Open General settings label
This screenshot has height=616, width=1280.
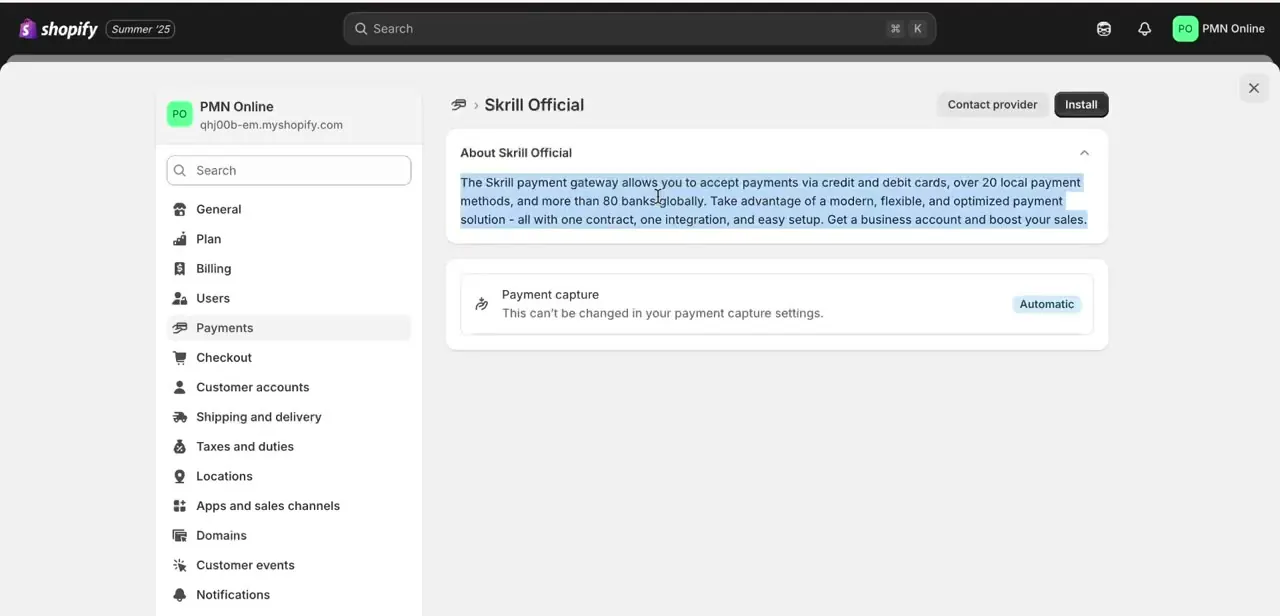(x=219, y=209)
